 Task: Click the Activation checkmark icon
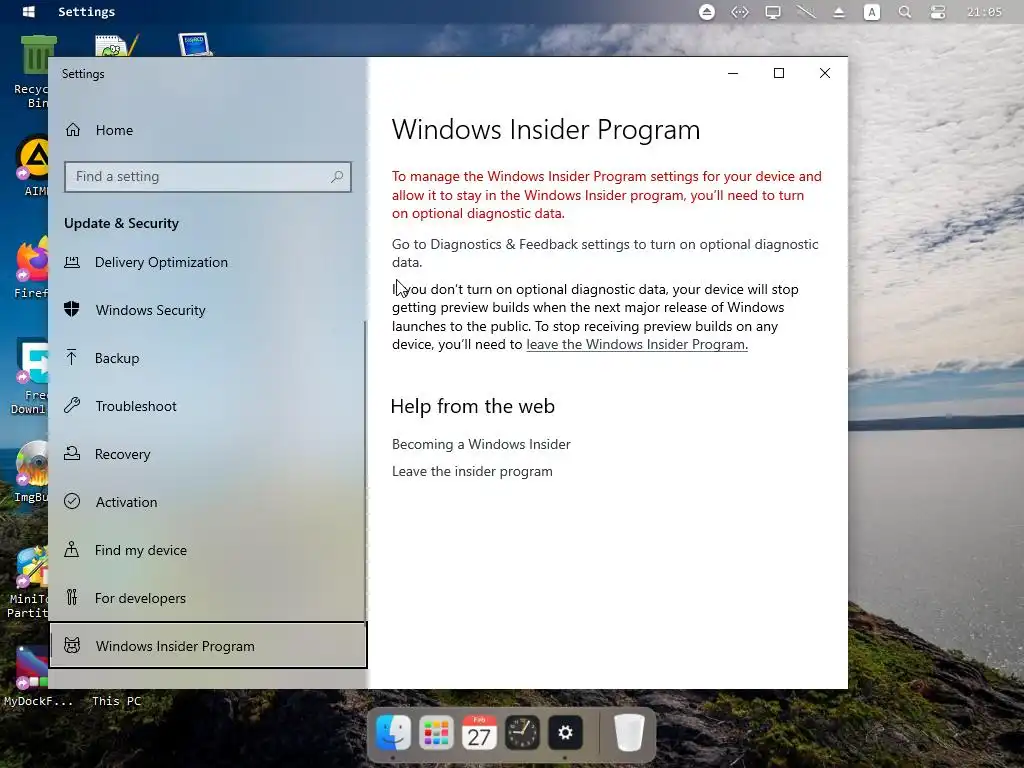tap(72, 502)
